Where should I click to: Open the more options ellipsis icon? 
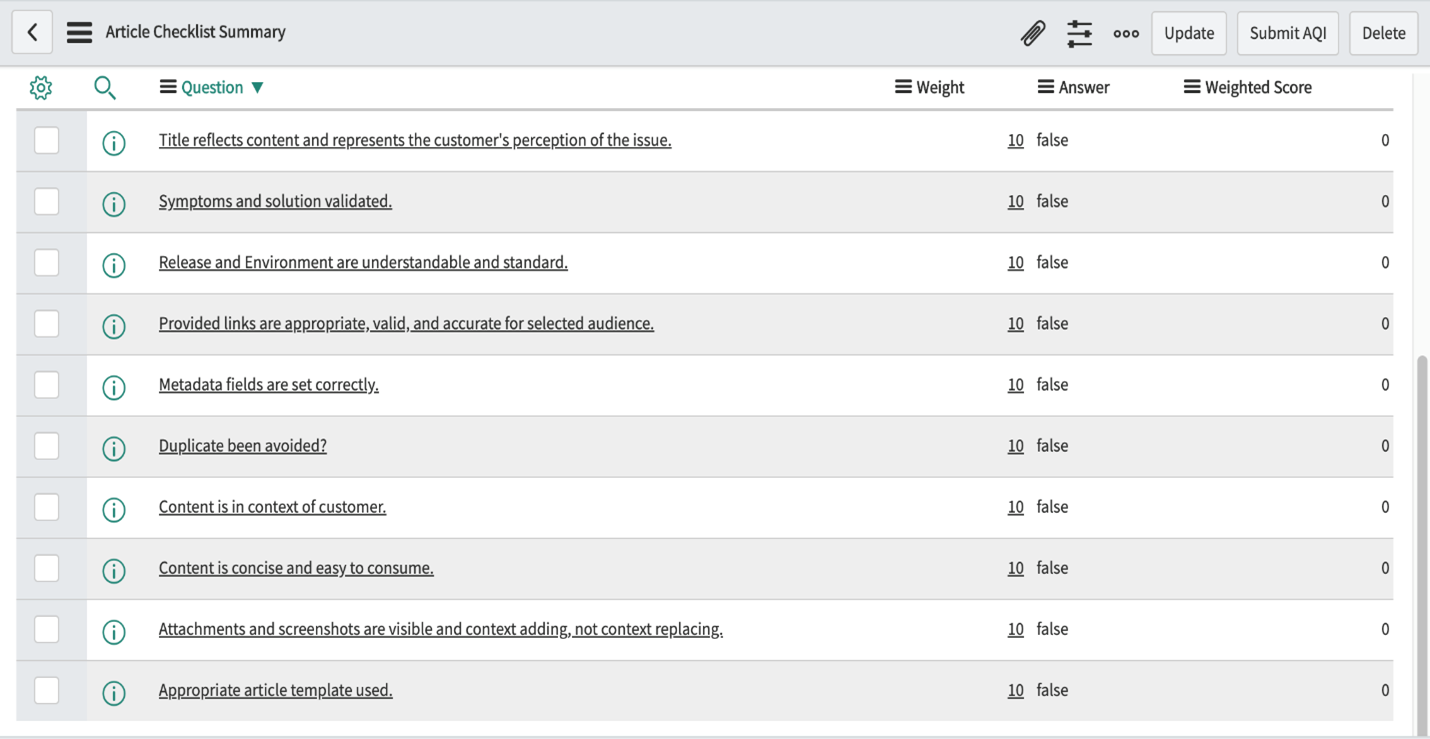pyautogui.click(x=1126, y=33)
